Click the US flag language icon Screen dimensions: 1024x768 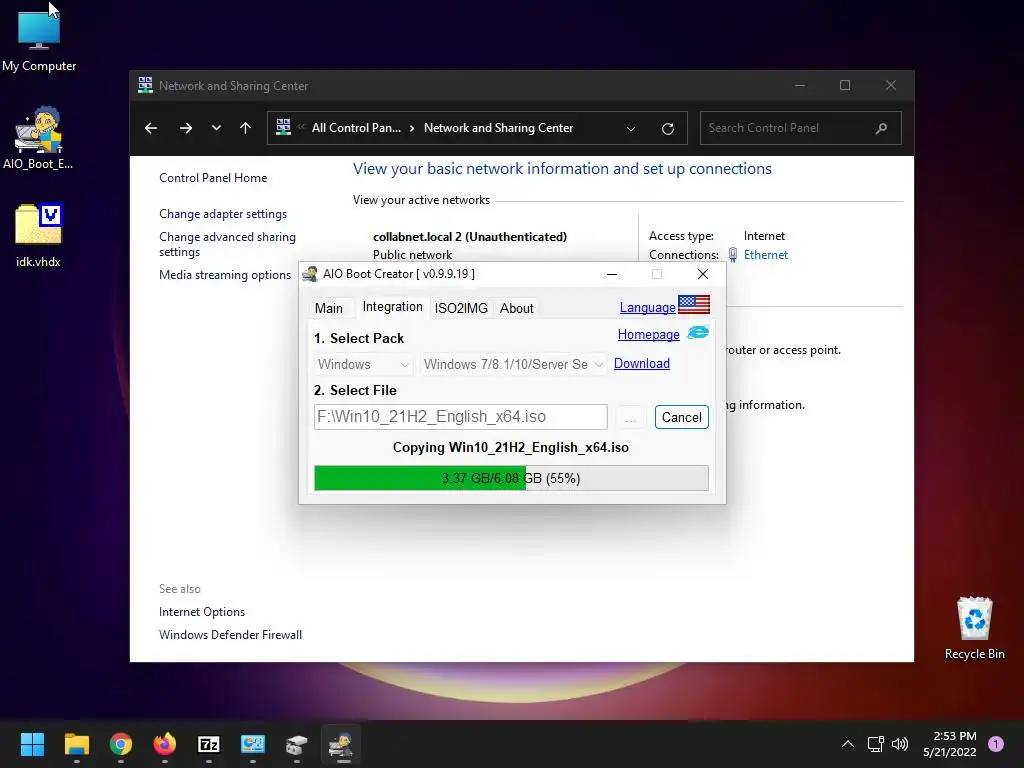pyautogui.click(x=694, y=305)
